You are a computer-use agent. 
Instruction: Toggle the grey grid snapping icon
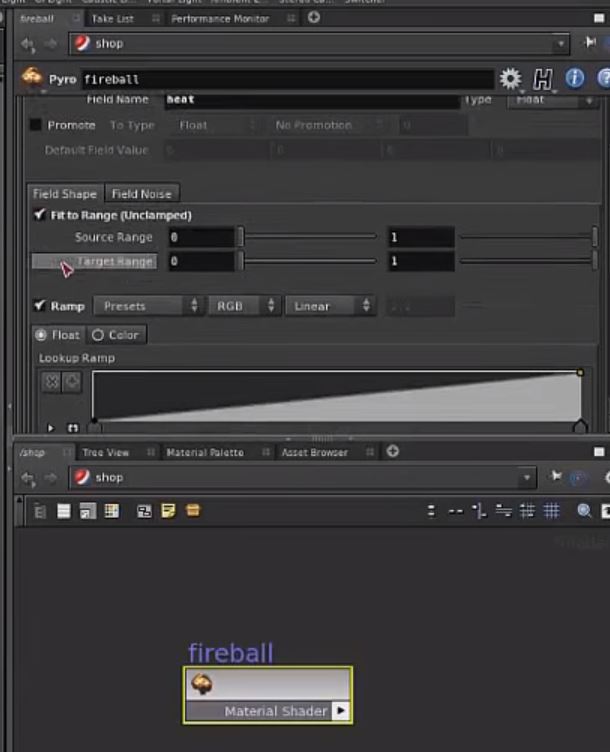pos(527,511)
